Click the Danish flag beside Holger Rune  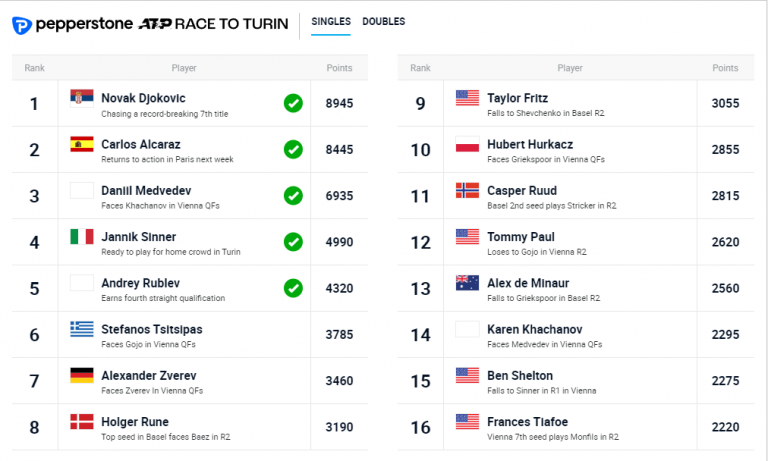click(x=82, y=421)
